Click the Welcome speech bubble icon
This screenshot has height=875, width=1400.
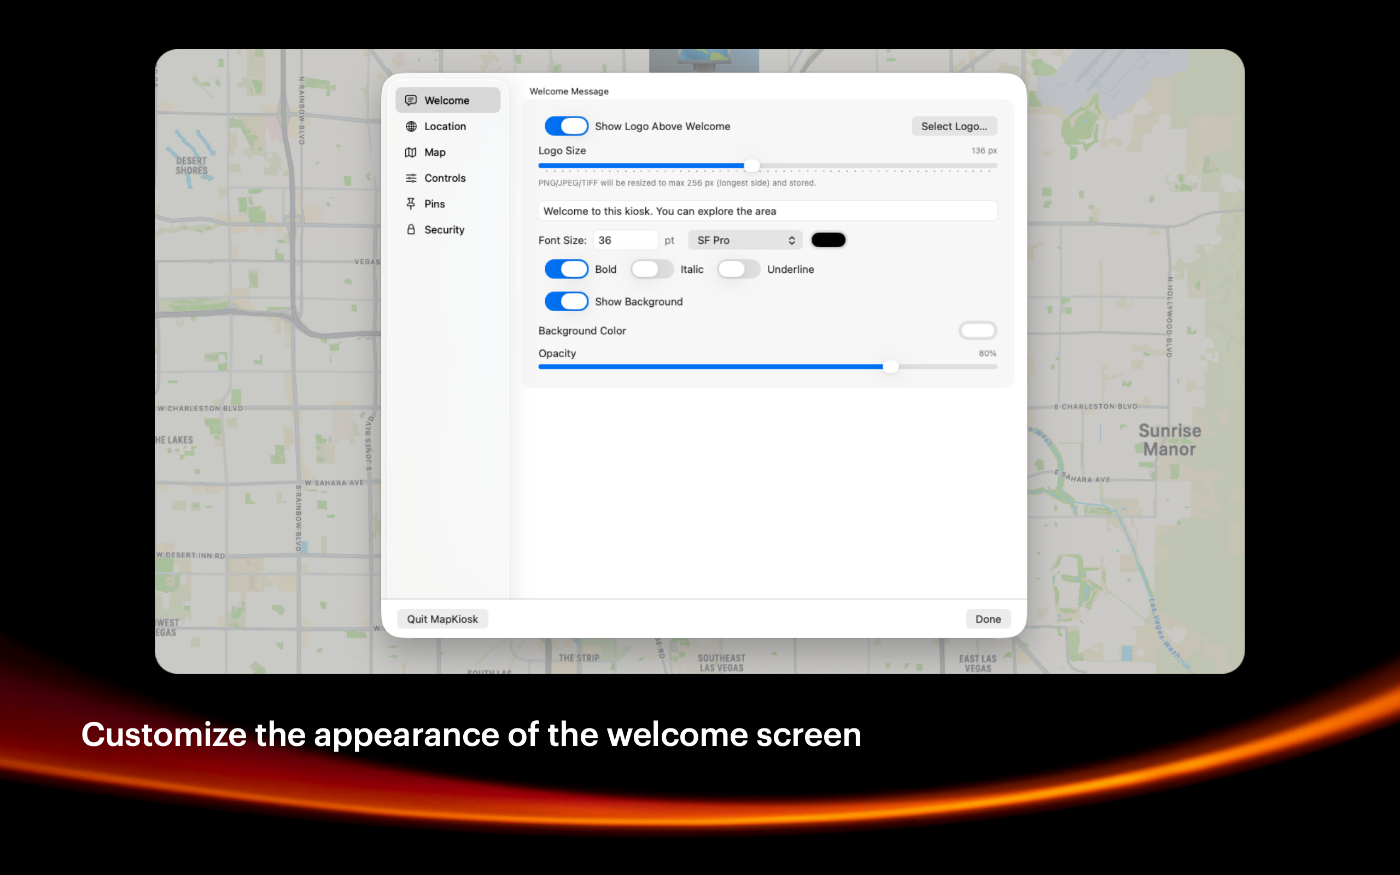tap(411, 101)
